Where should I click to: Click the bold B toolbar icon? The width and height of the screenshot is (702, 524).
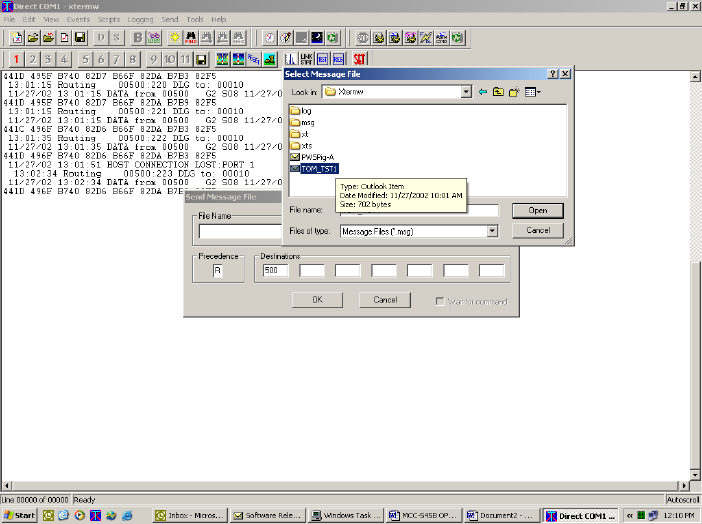tap(138, 38)
